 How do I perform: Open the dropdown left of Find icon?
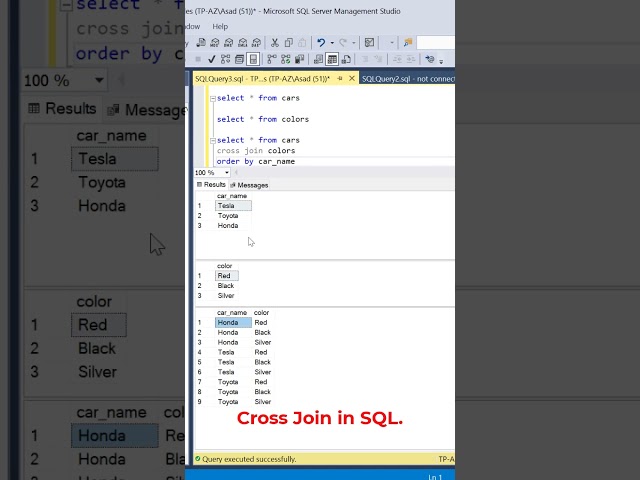(392, 42)
